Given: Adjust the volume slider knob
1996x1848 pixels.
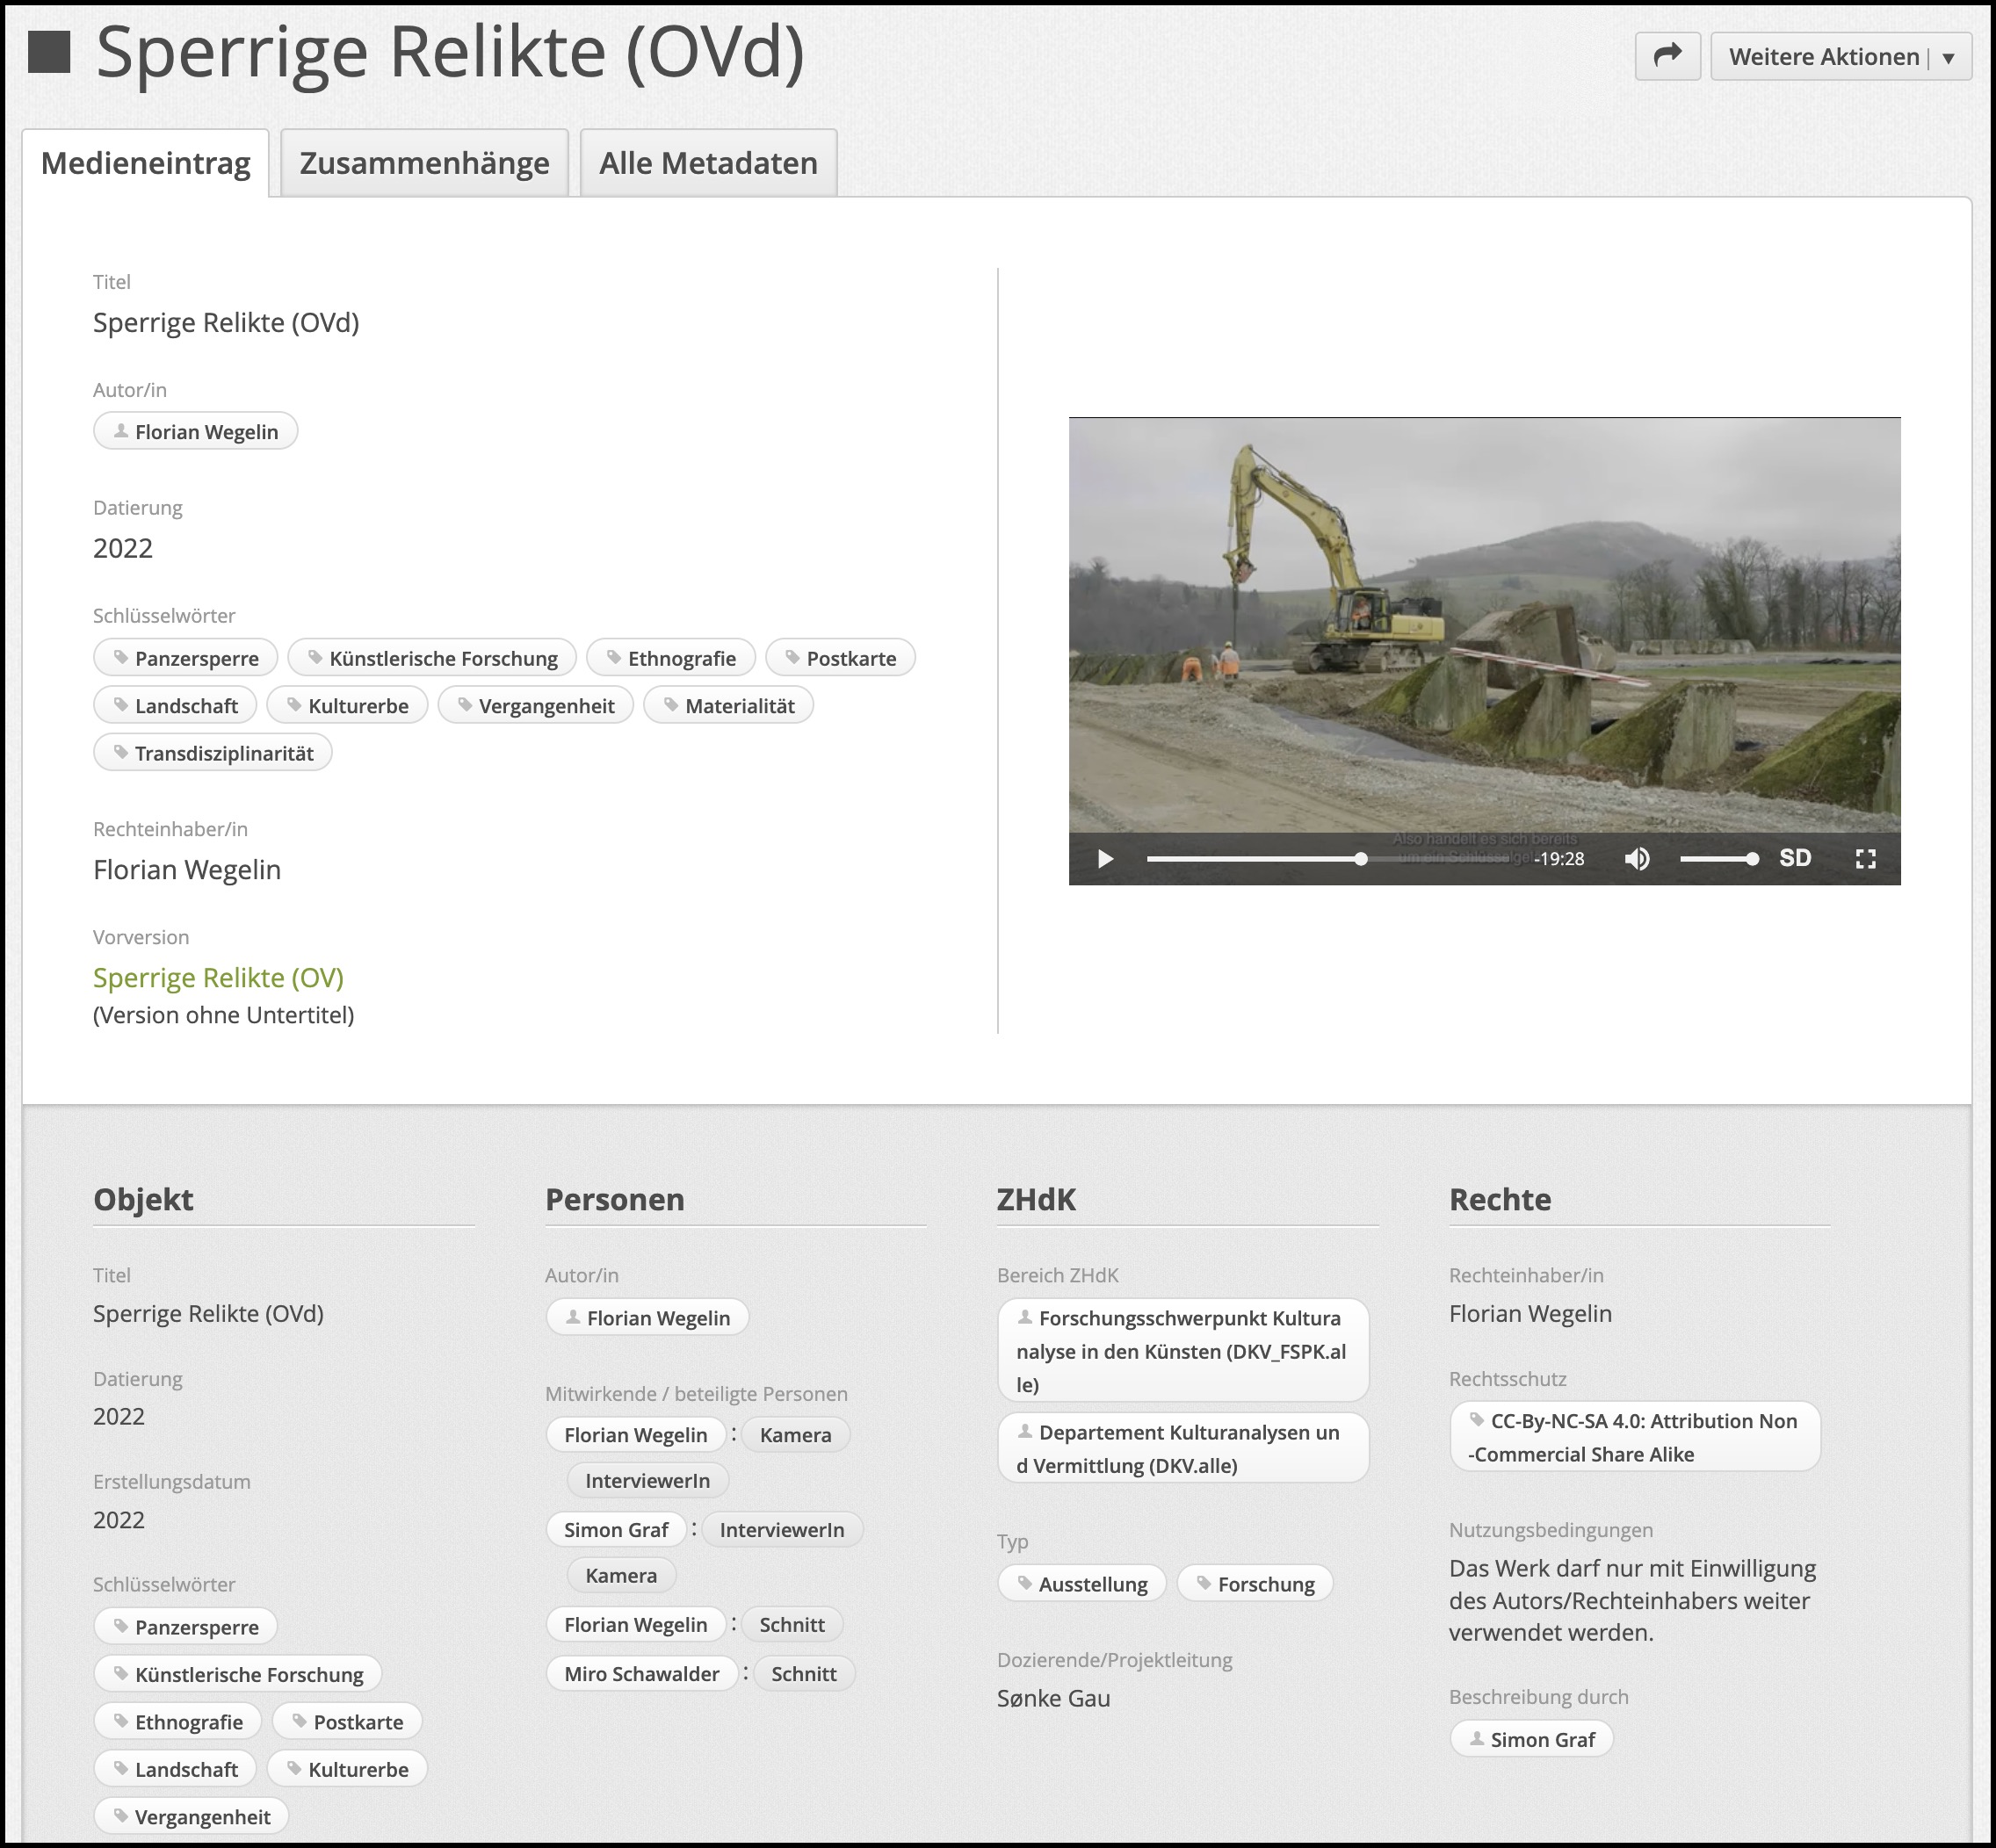Looking at the screenshot, I should 1752,859.
